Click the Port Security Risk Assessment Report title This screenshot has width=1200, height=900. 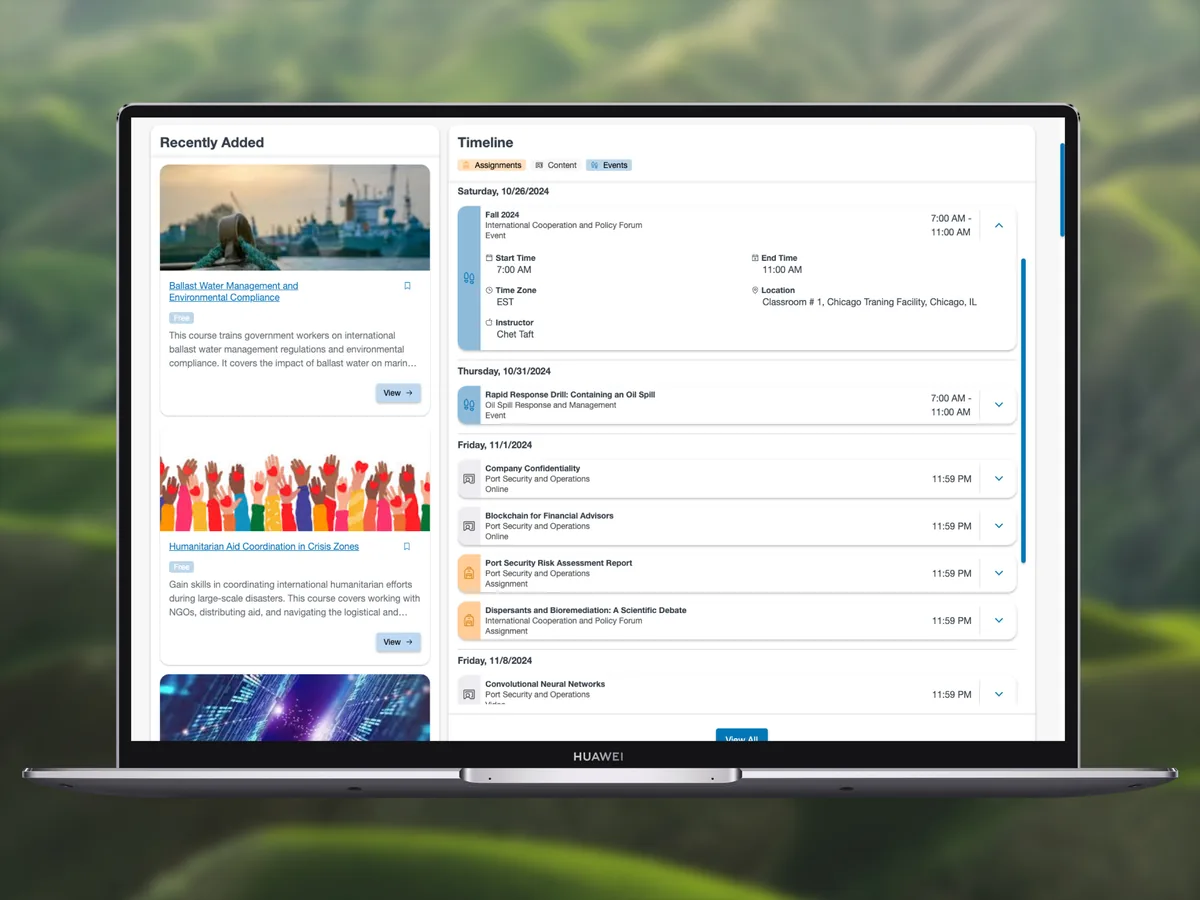pos(559,563)
